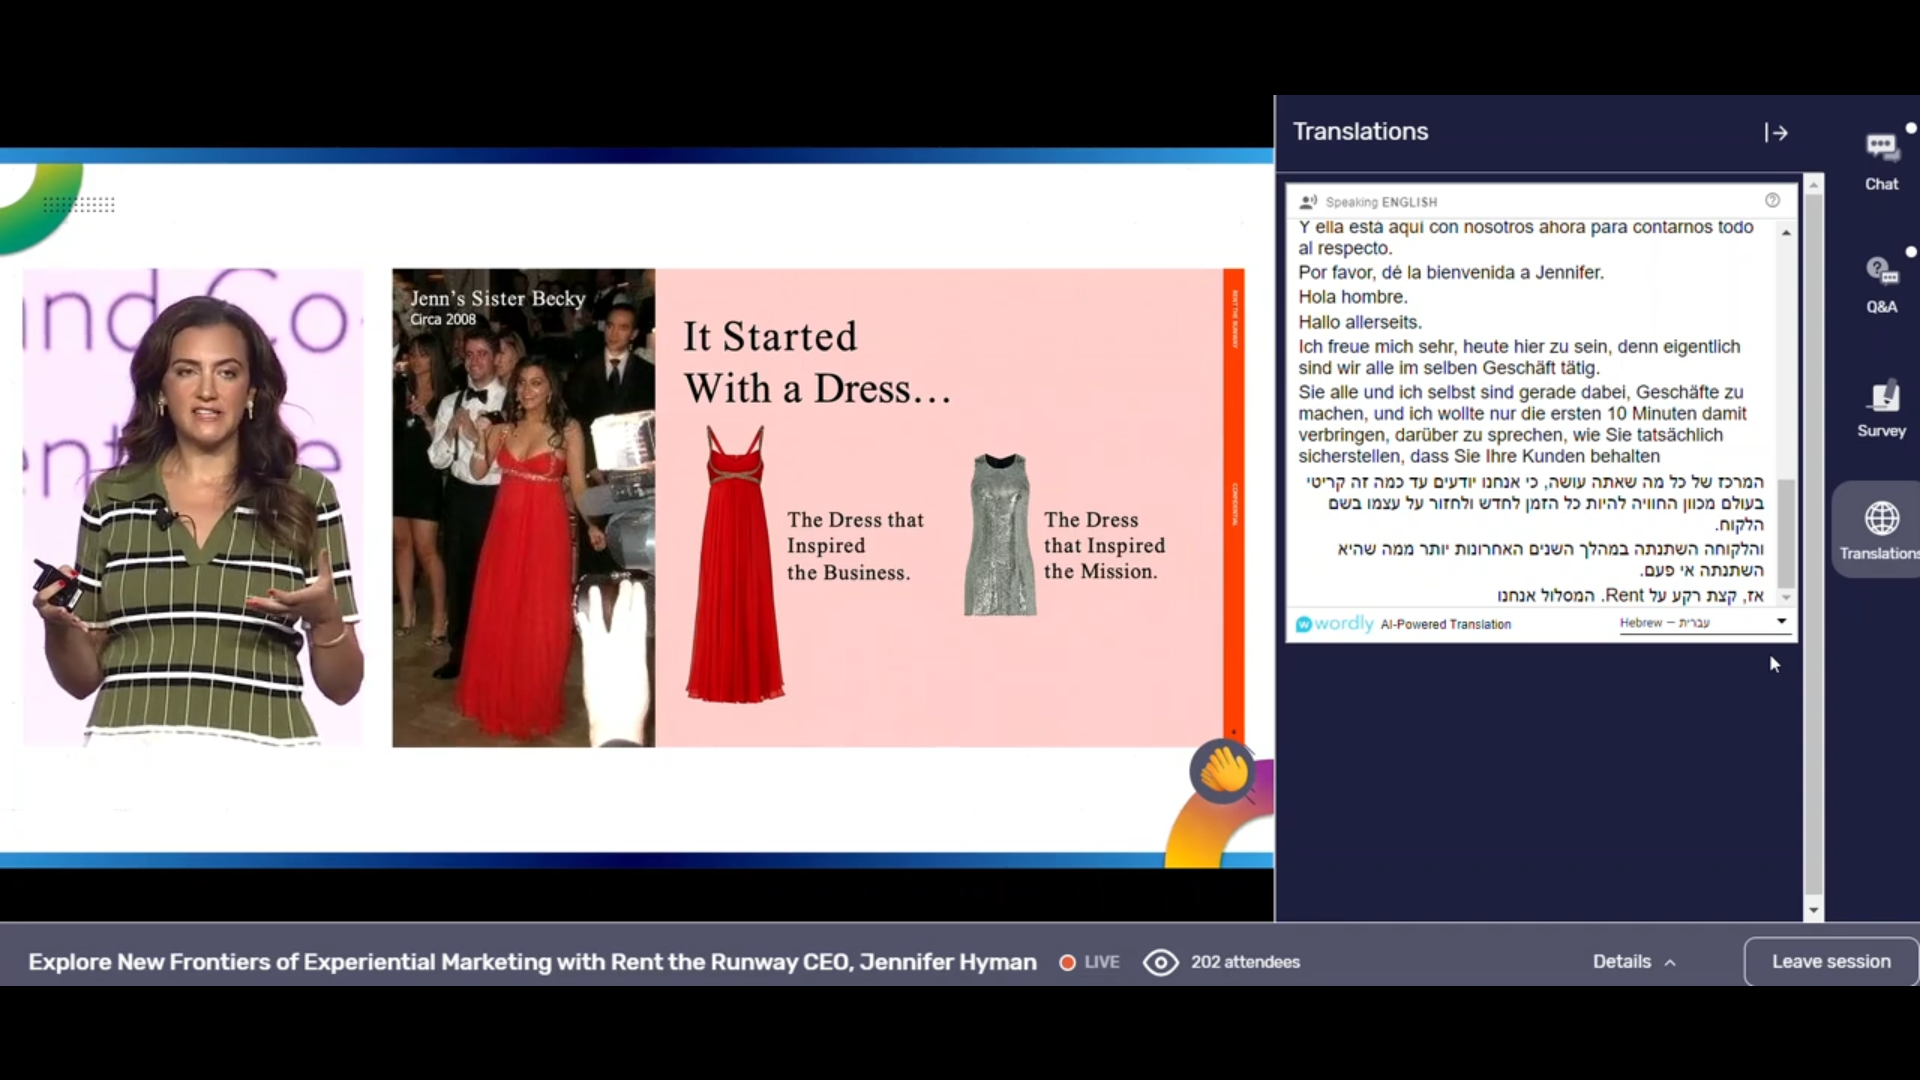The image size is (1920, 1080).
Task: Click the Speaking ENGLISH speaker icon
Action: tap(1308, 202)
